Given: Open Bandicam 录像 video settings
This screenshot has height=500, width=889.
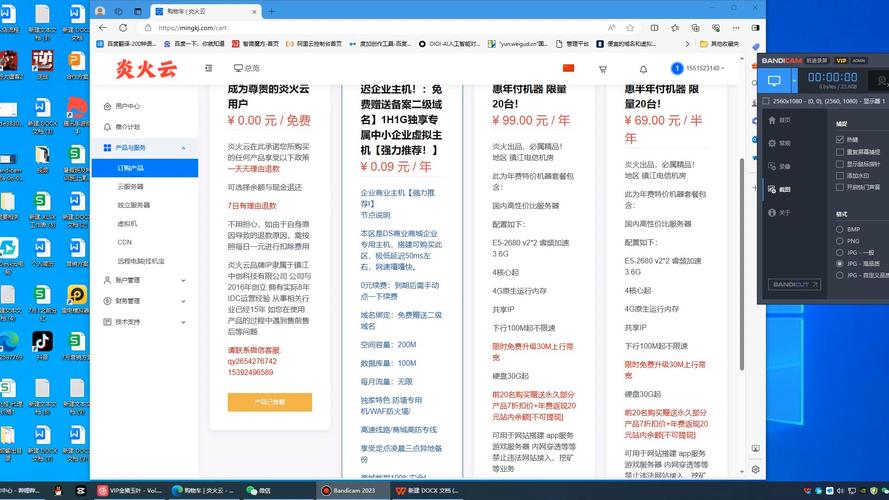Looking at the screenshot, I should pos(780,167).
